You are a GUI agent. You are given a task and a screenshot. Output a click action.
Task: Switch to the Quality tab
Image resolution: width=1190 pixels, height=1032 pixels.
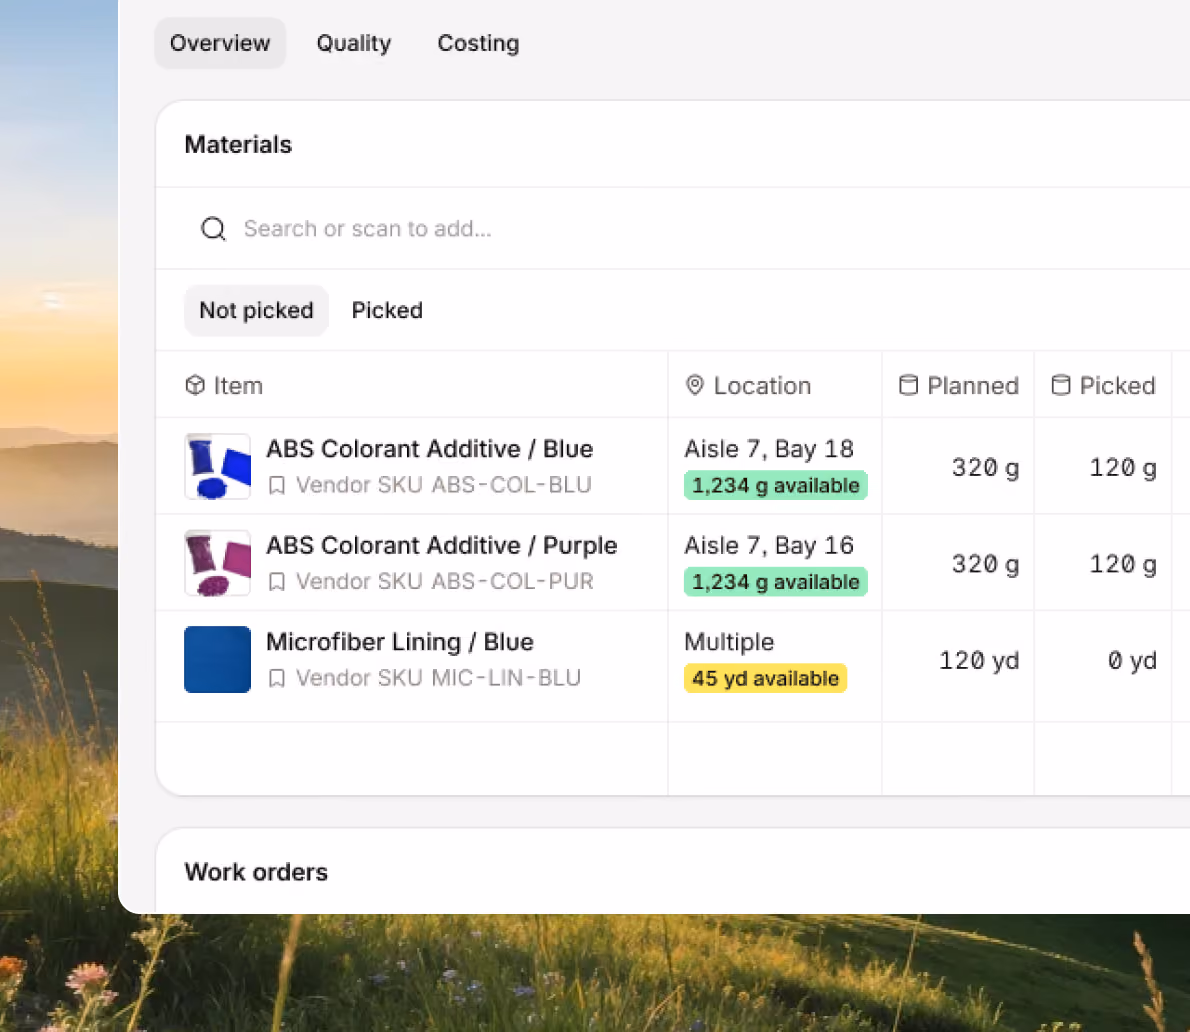coord(354,43)
